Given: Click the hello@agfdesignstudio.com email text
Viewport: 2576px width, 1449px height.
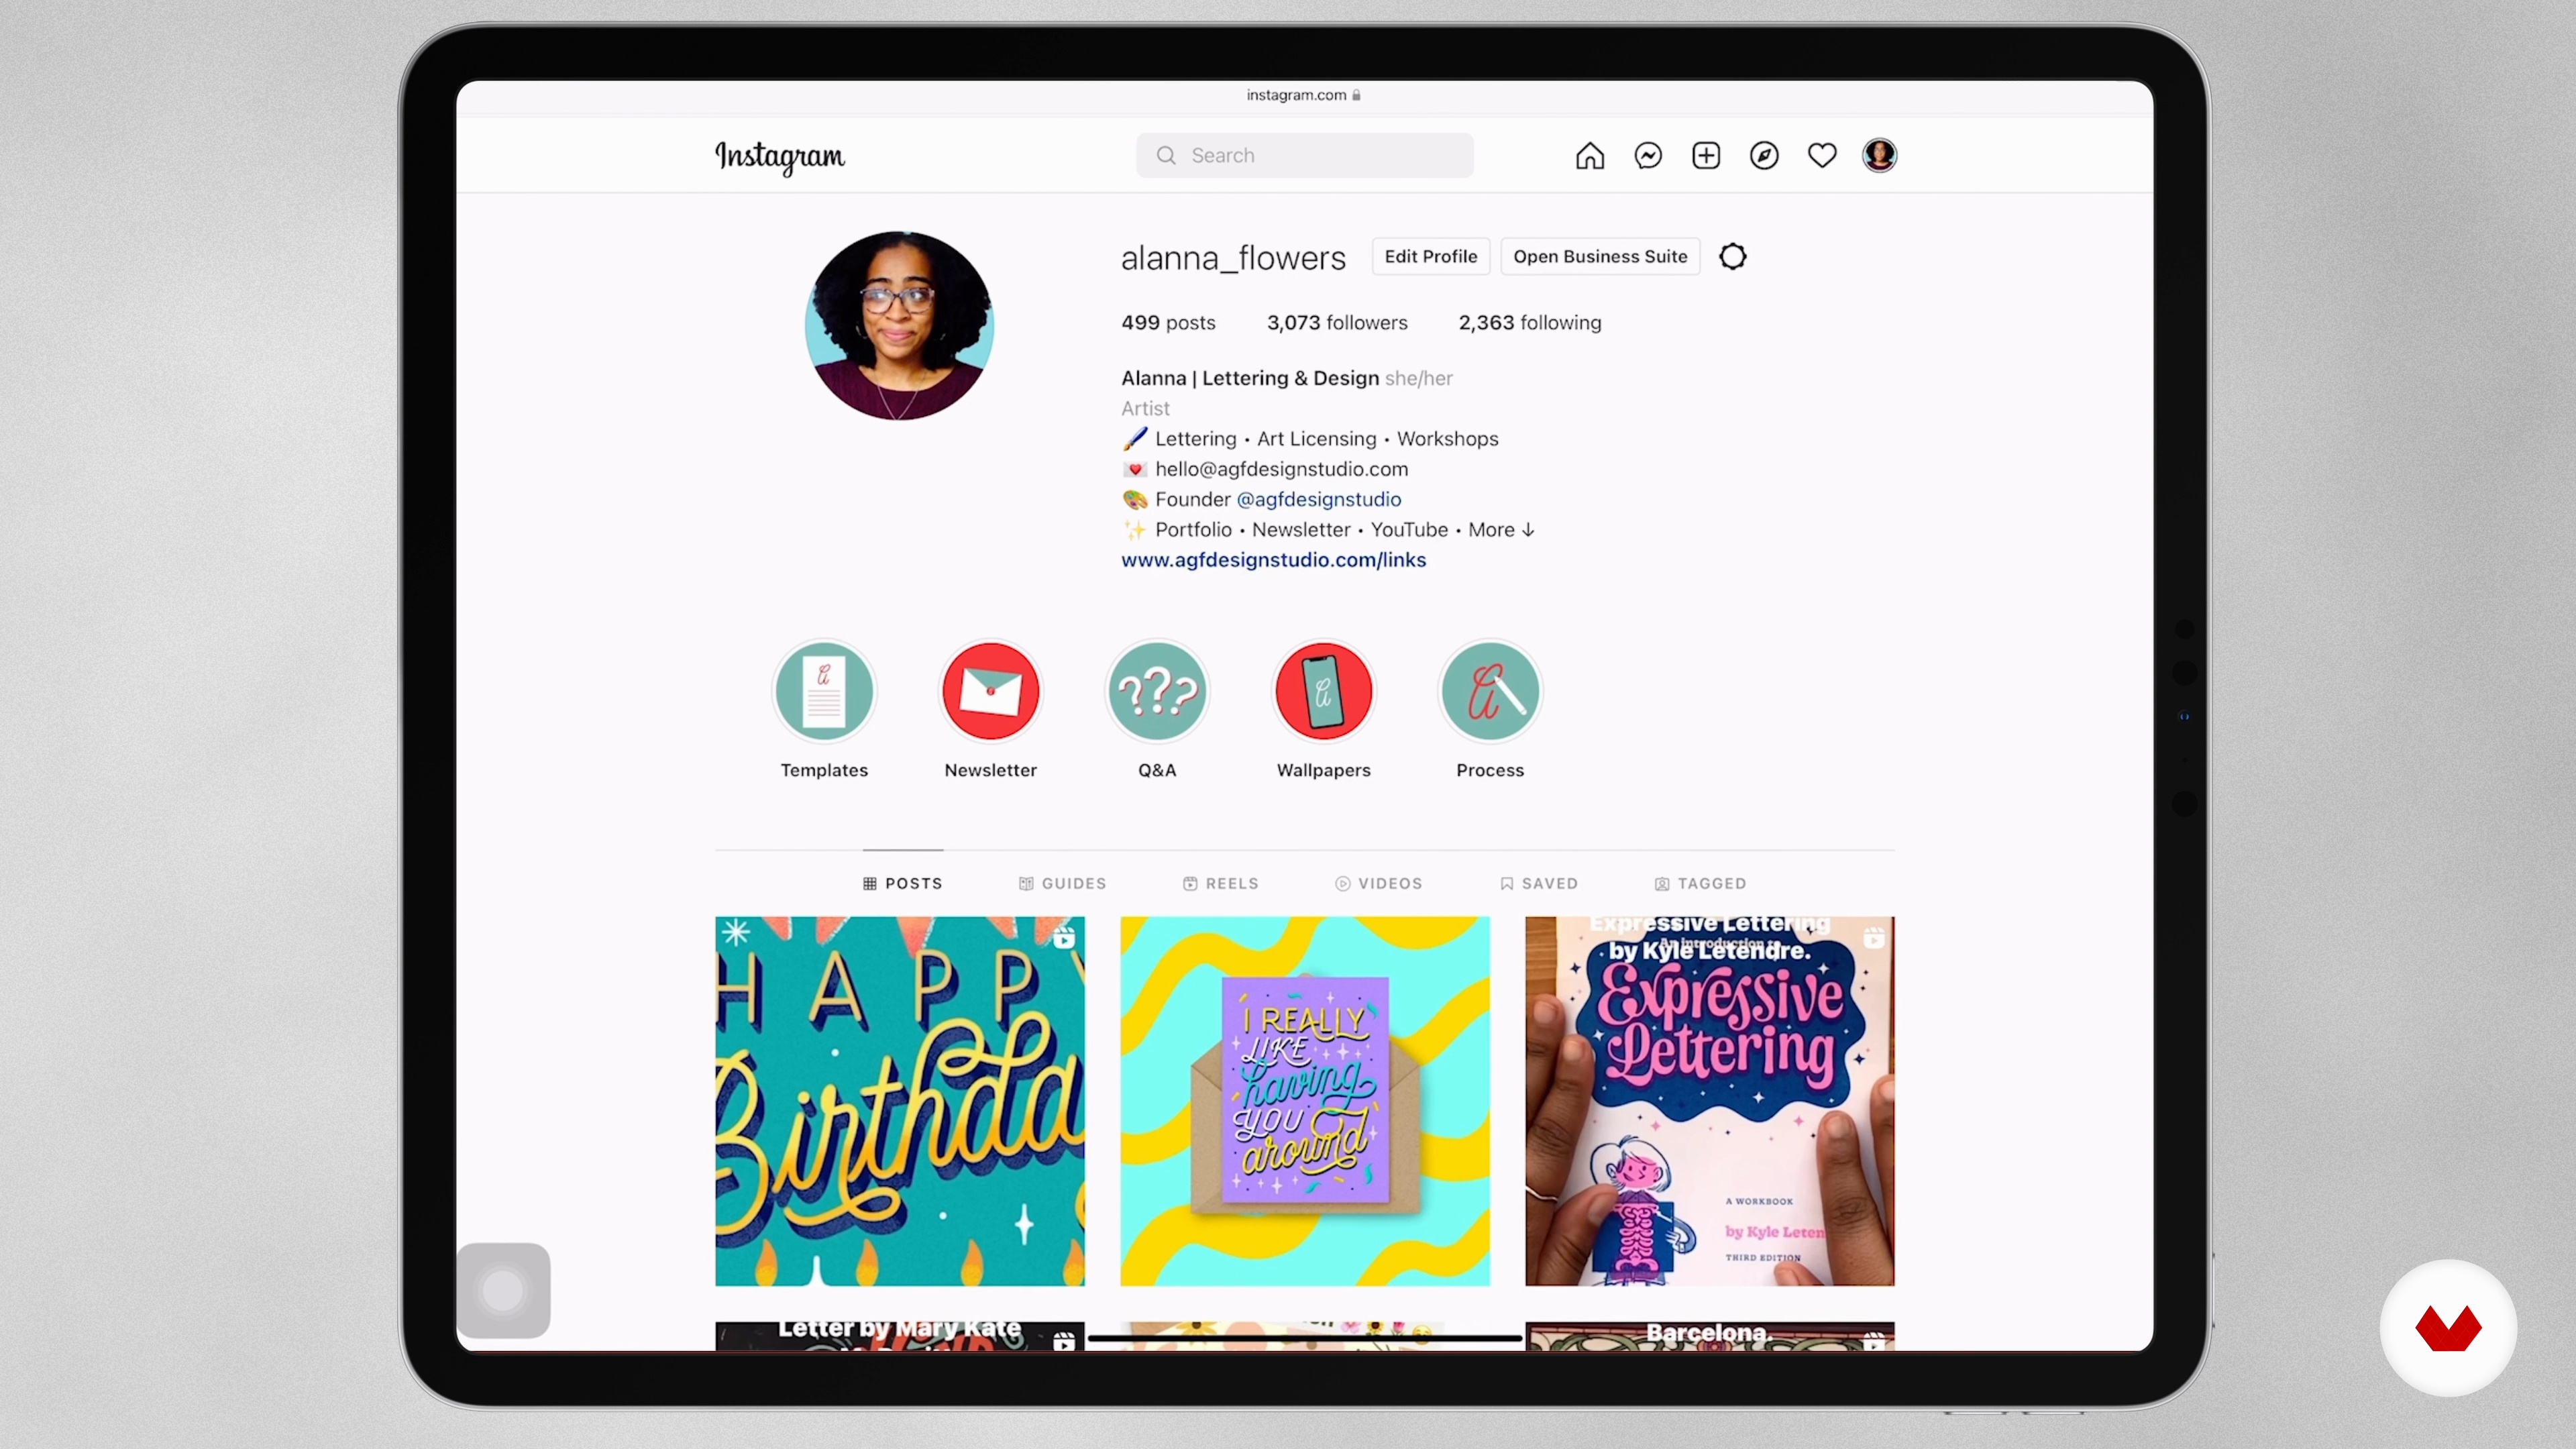Looking at the screenshot, I should [x=1281, y=469].
